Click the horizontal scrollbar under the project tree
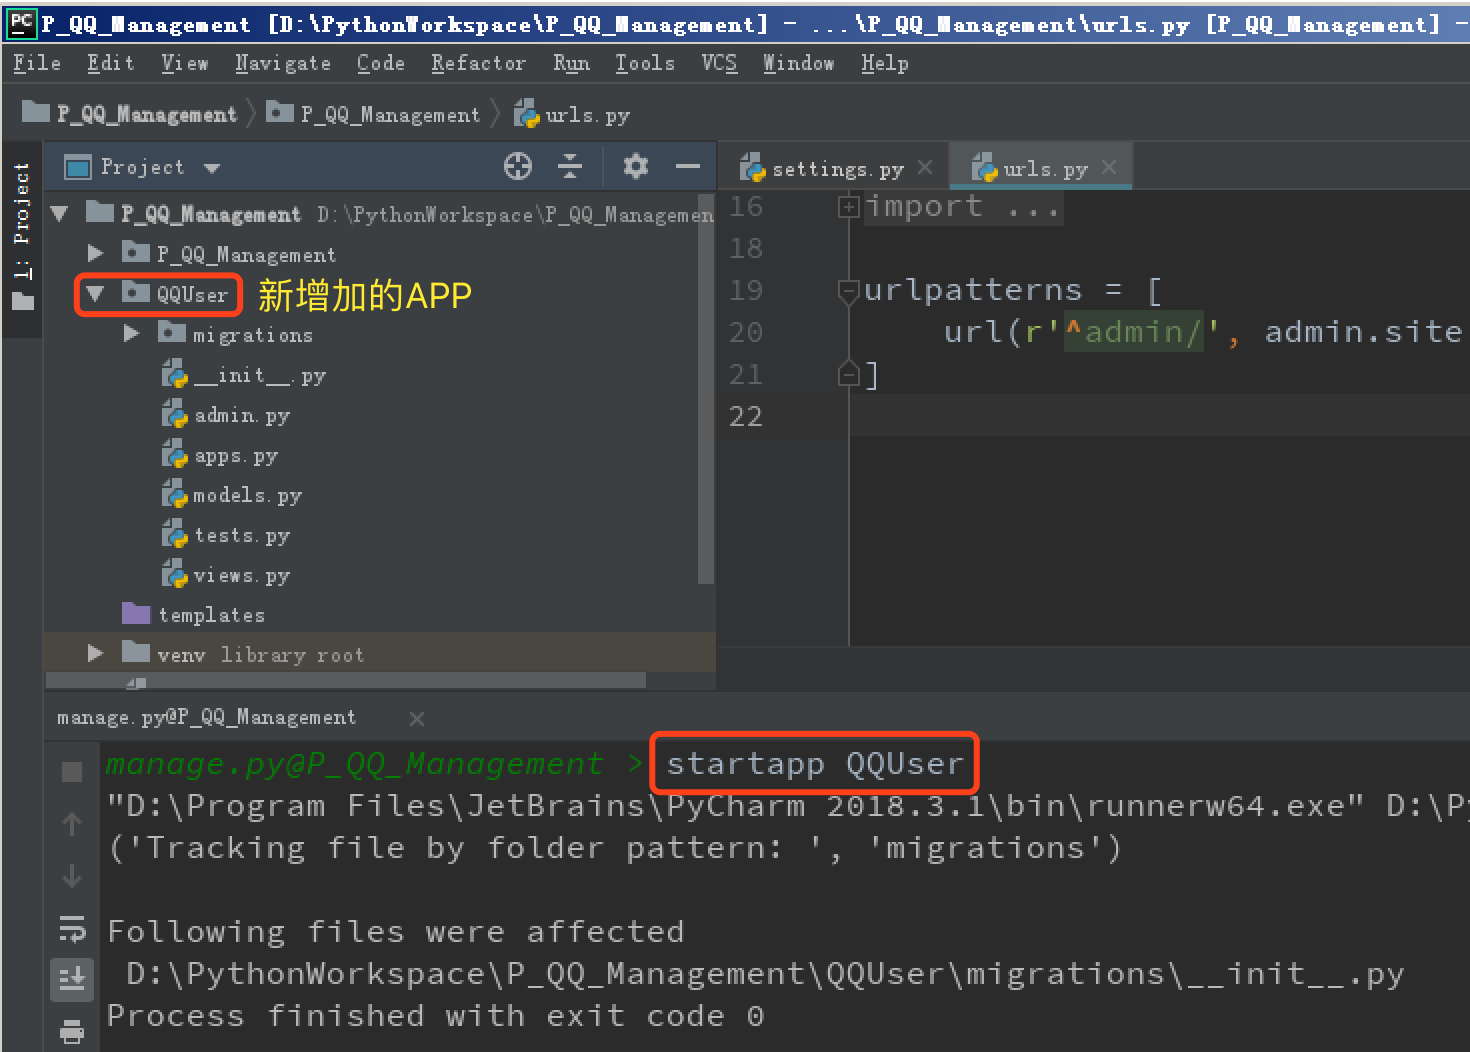 click(345, 680)
